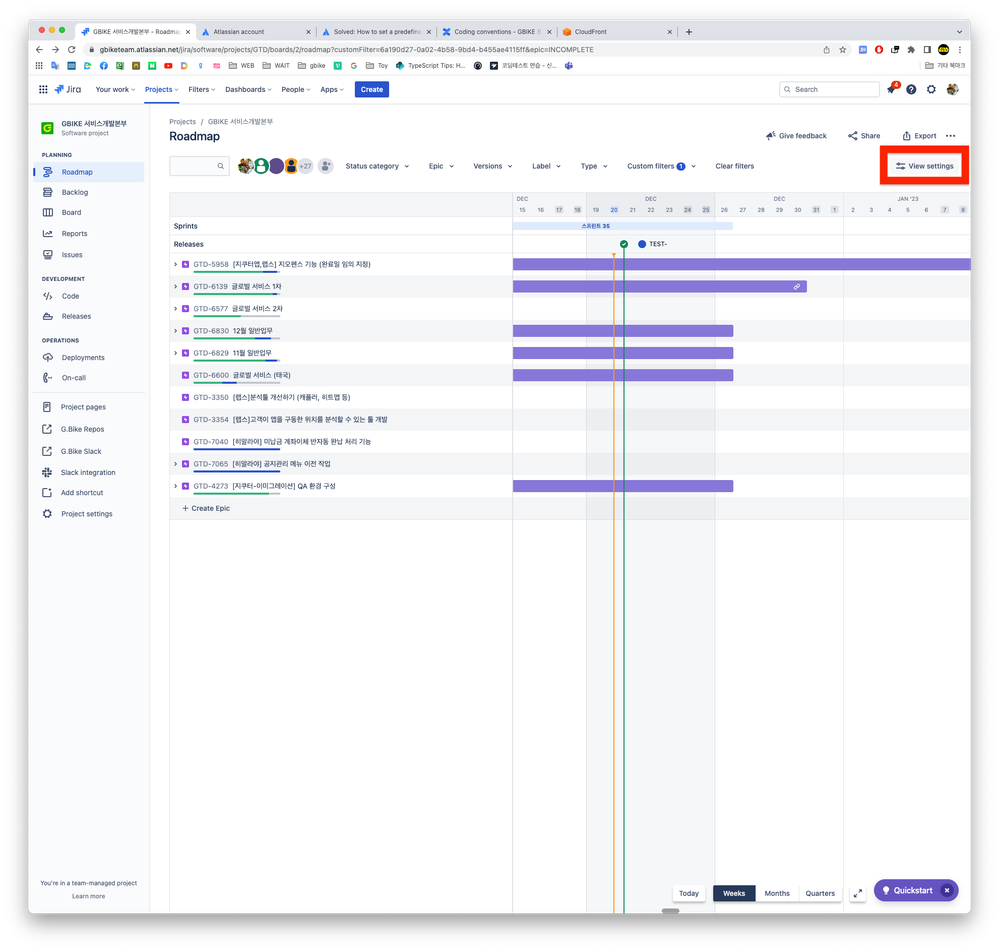Open Your work menu
999x951 pixels.
tap(115, 90)
